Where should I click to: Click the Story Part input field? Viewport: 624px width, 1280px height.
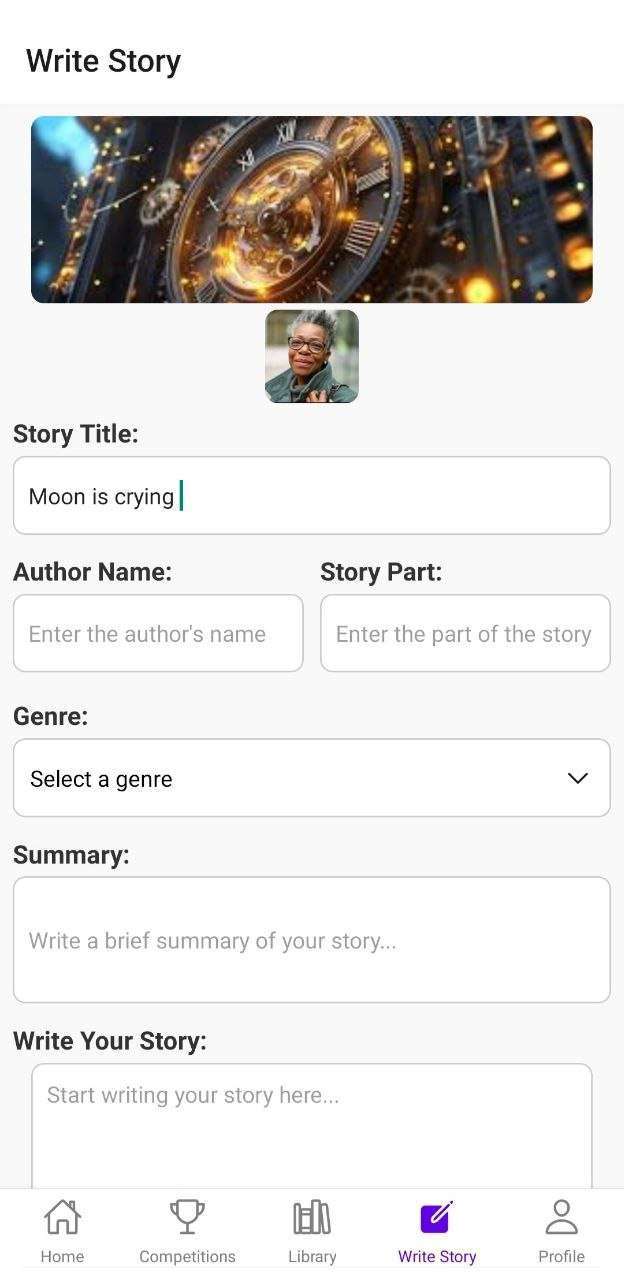[465, 633]
